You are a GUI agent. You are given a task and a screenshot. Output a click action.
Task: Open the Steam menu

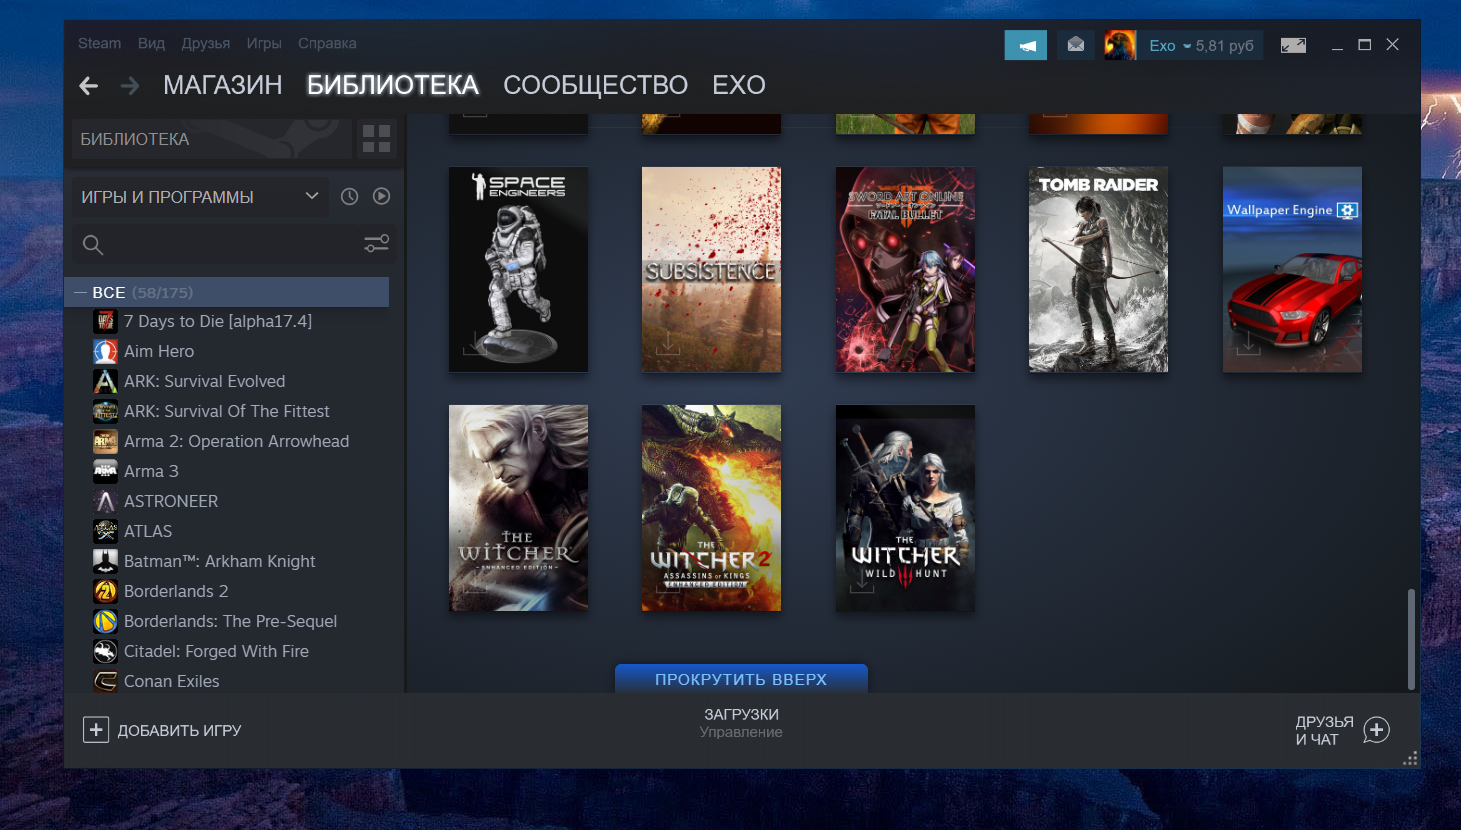(99, 43)
